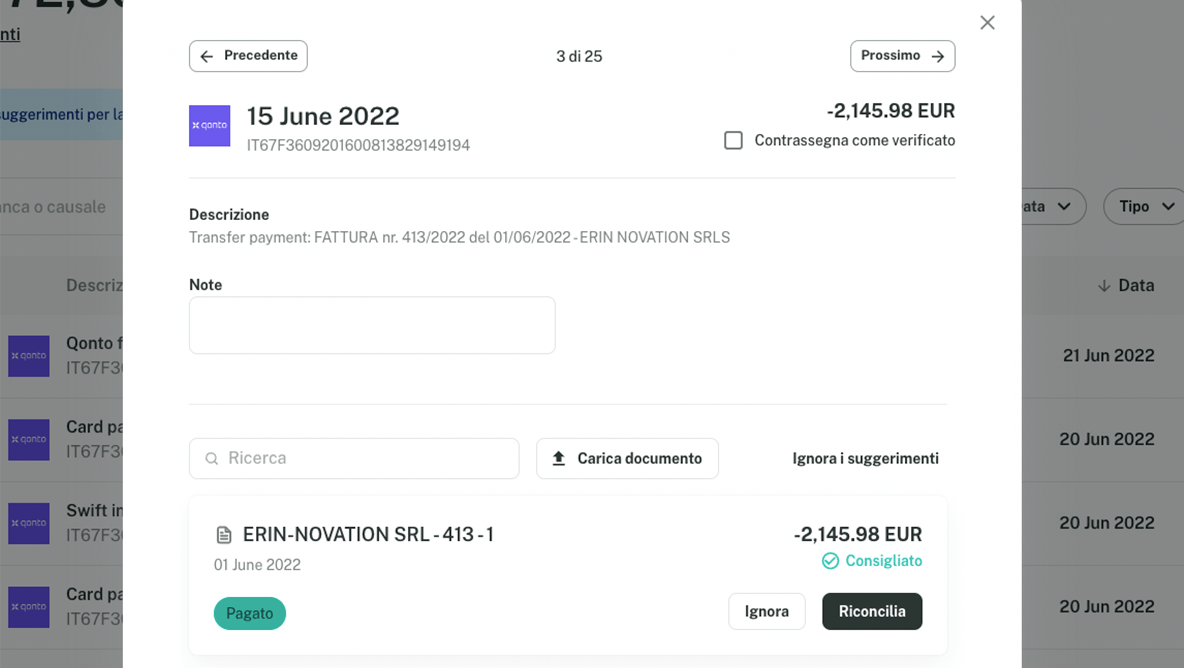The height and width of the screenshot is (668, 1184).
Task: Click the Pagato status badge
Action: click(250, 613)
